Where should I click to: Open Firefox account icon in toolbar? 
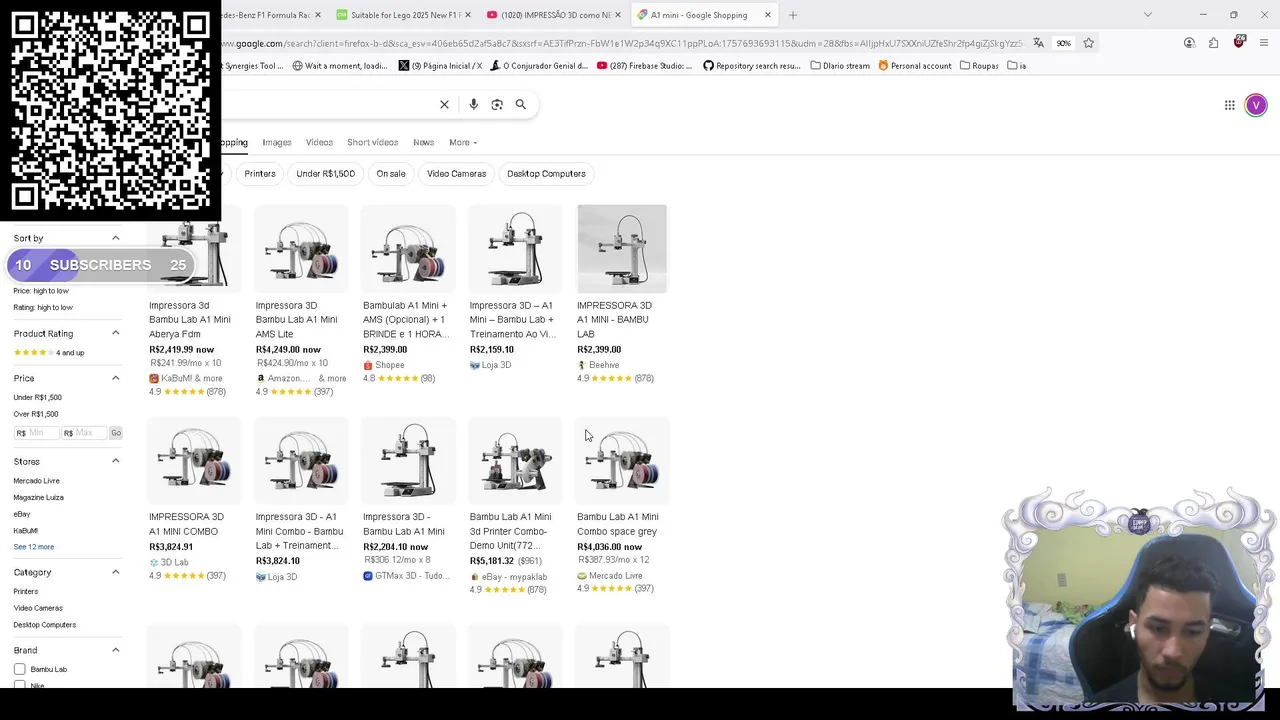coord(1189,43)
